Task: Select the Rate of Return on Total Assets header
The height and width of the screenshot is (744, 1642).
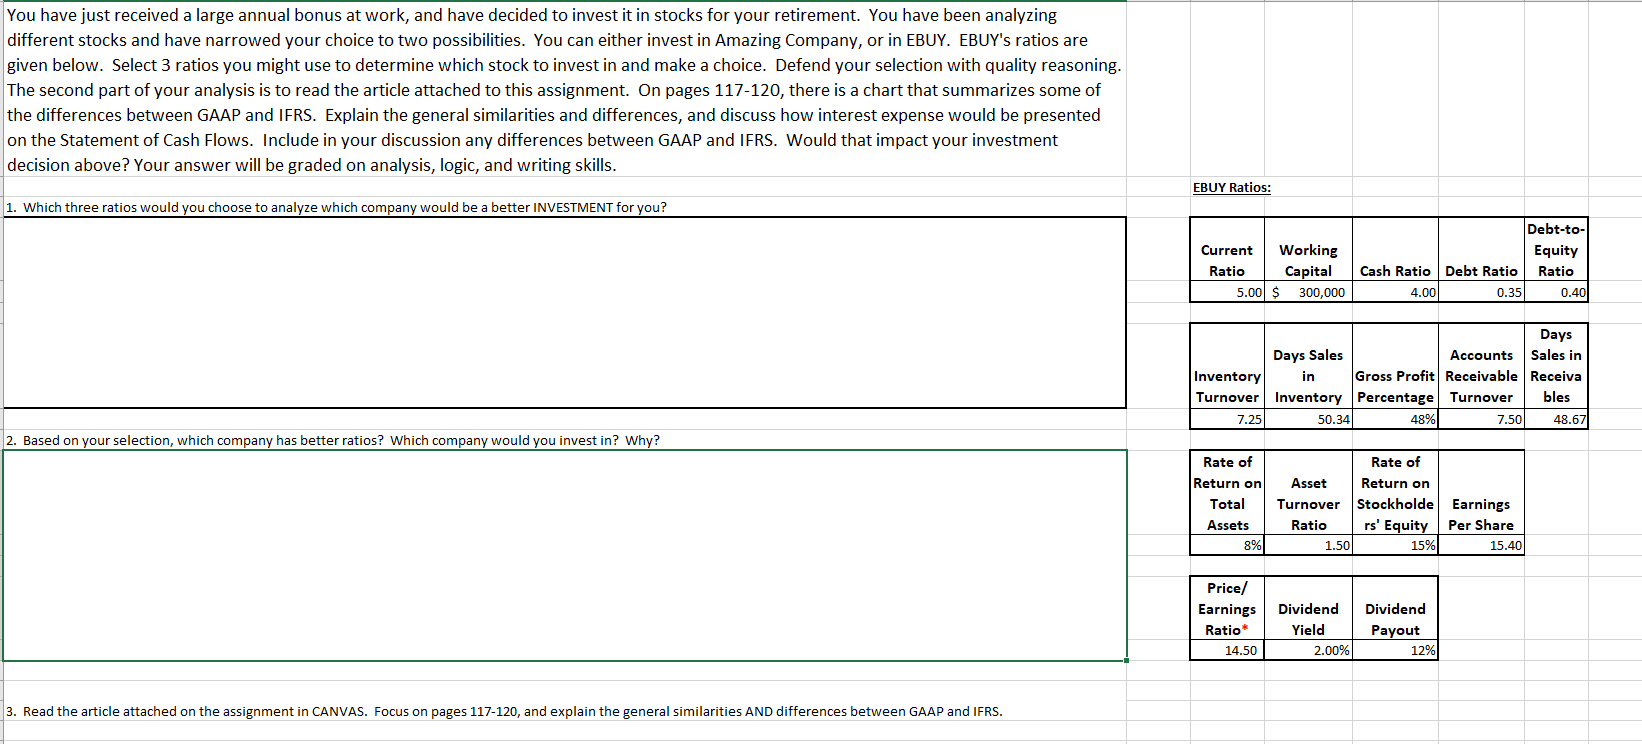Action: point(1227,493)
